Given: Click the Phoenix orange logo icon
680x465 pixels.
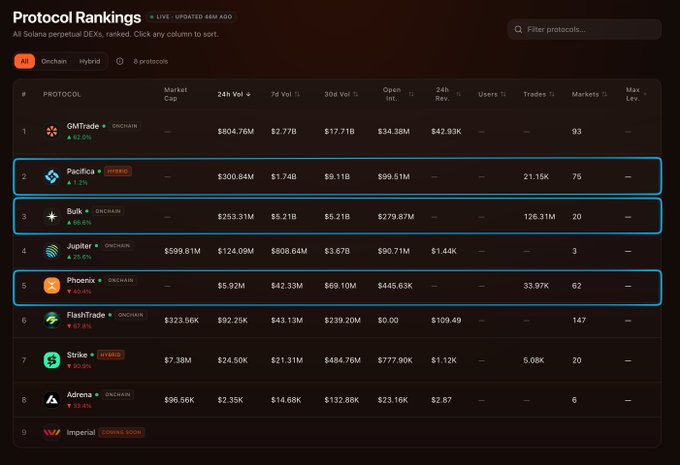Looking at the screenshot, I should (x=52, y=285).
